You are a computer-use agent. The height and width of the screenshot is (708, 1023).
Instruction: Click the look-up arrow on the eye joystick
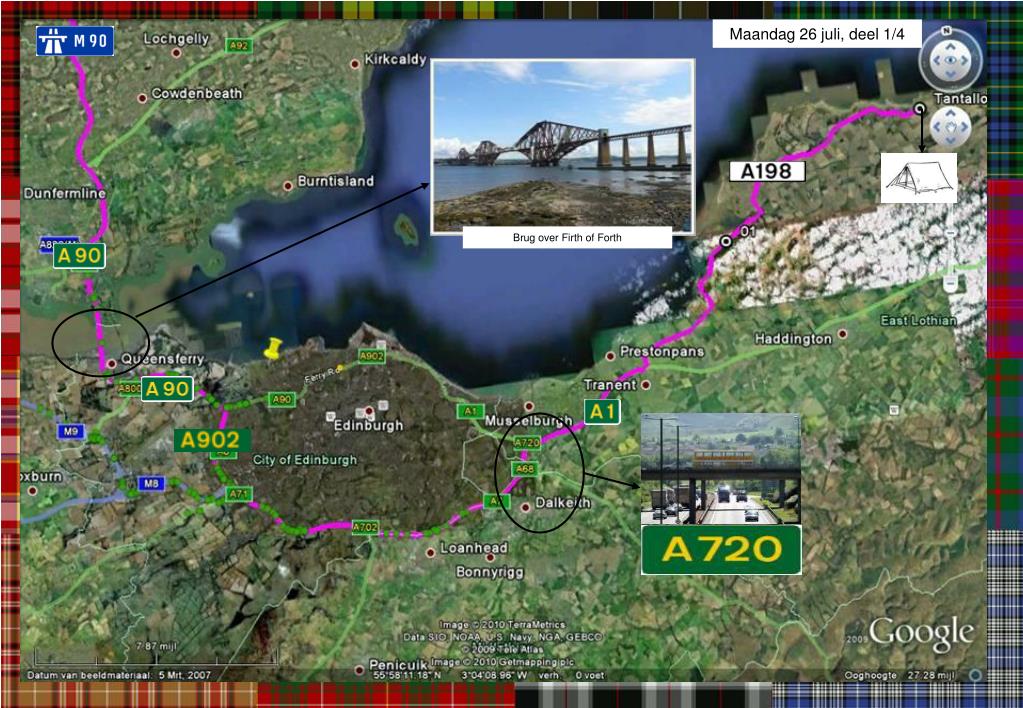950,47
